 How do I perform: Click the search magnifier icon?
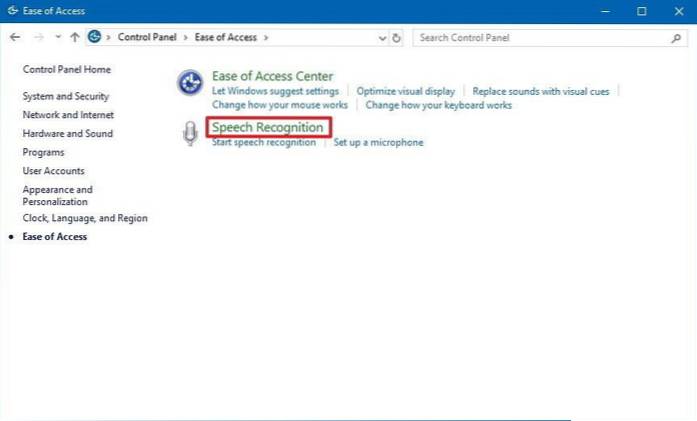coord(676,38)
